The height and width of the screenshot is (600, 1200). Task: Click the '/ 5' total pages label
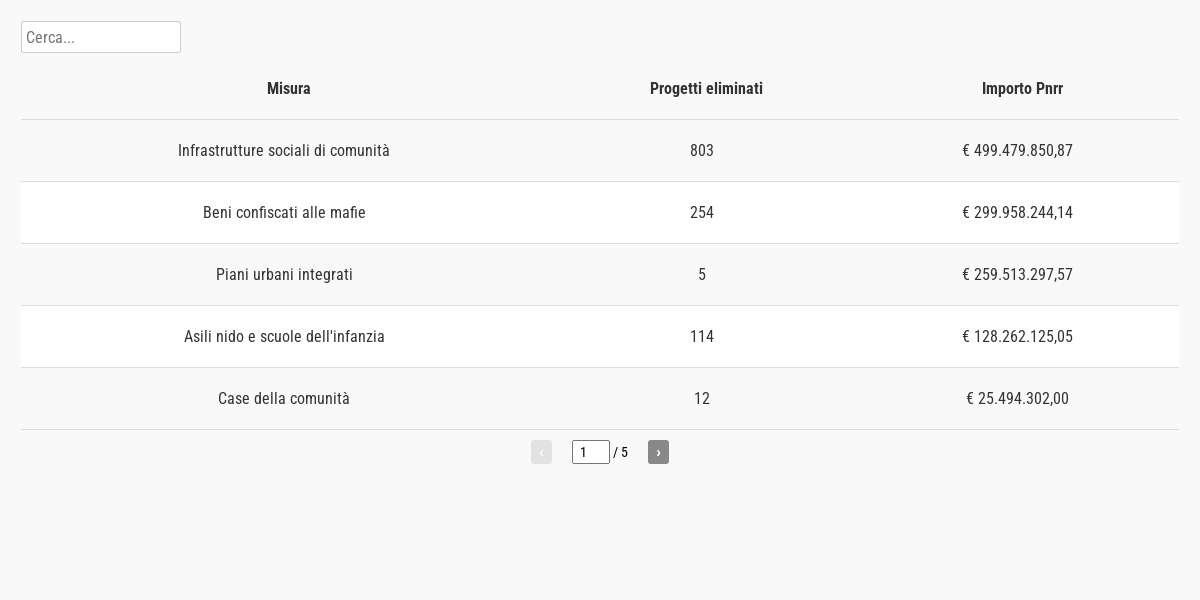[x=621, y=453]
